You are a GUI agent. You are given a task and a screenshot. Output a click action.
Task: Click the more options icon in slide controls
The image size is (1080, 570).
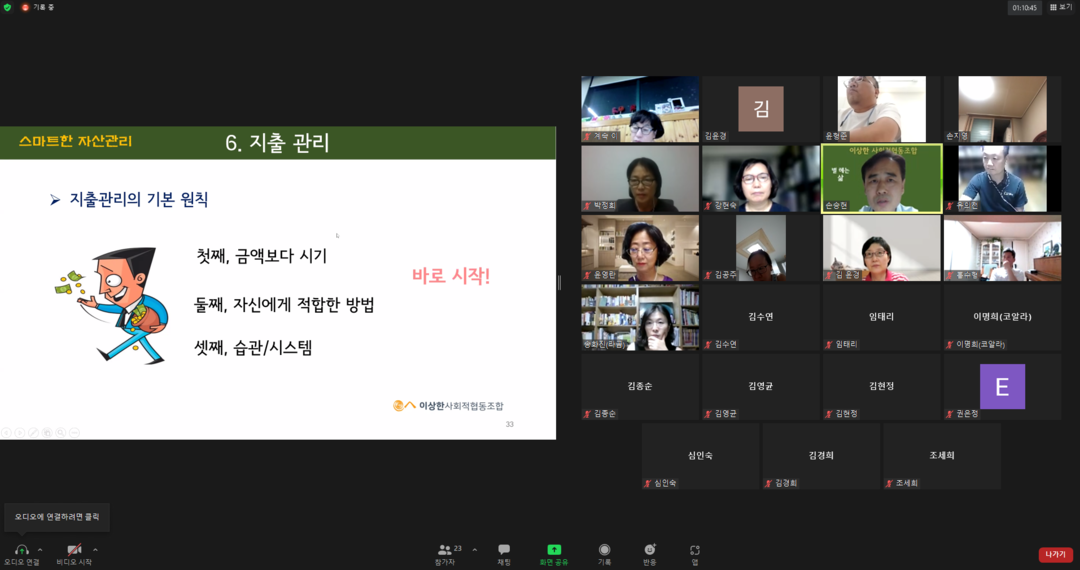74,432
